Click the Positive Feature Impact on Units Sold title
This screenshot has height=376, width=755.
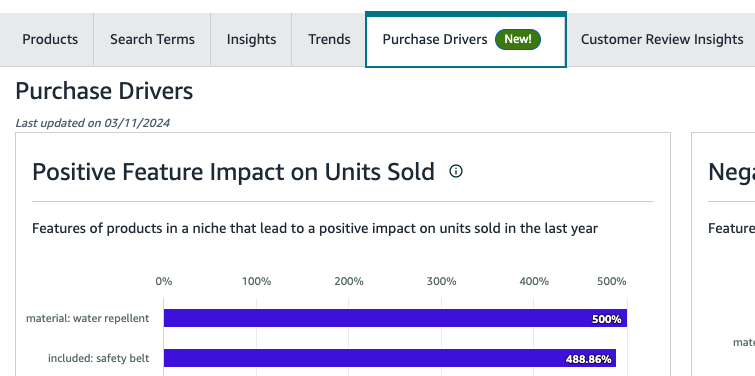click(234, 172)
